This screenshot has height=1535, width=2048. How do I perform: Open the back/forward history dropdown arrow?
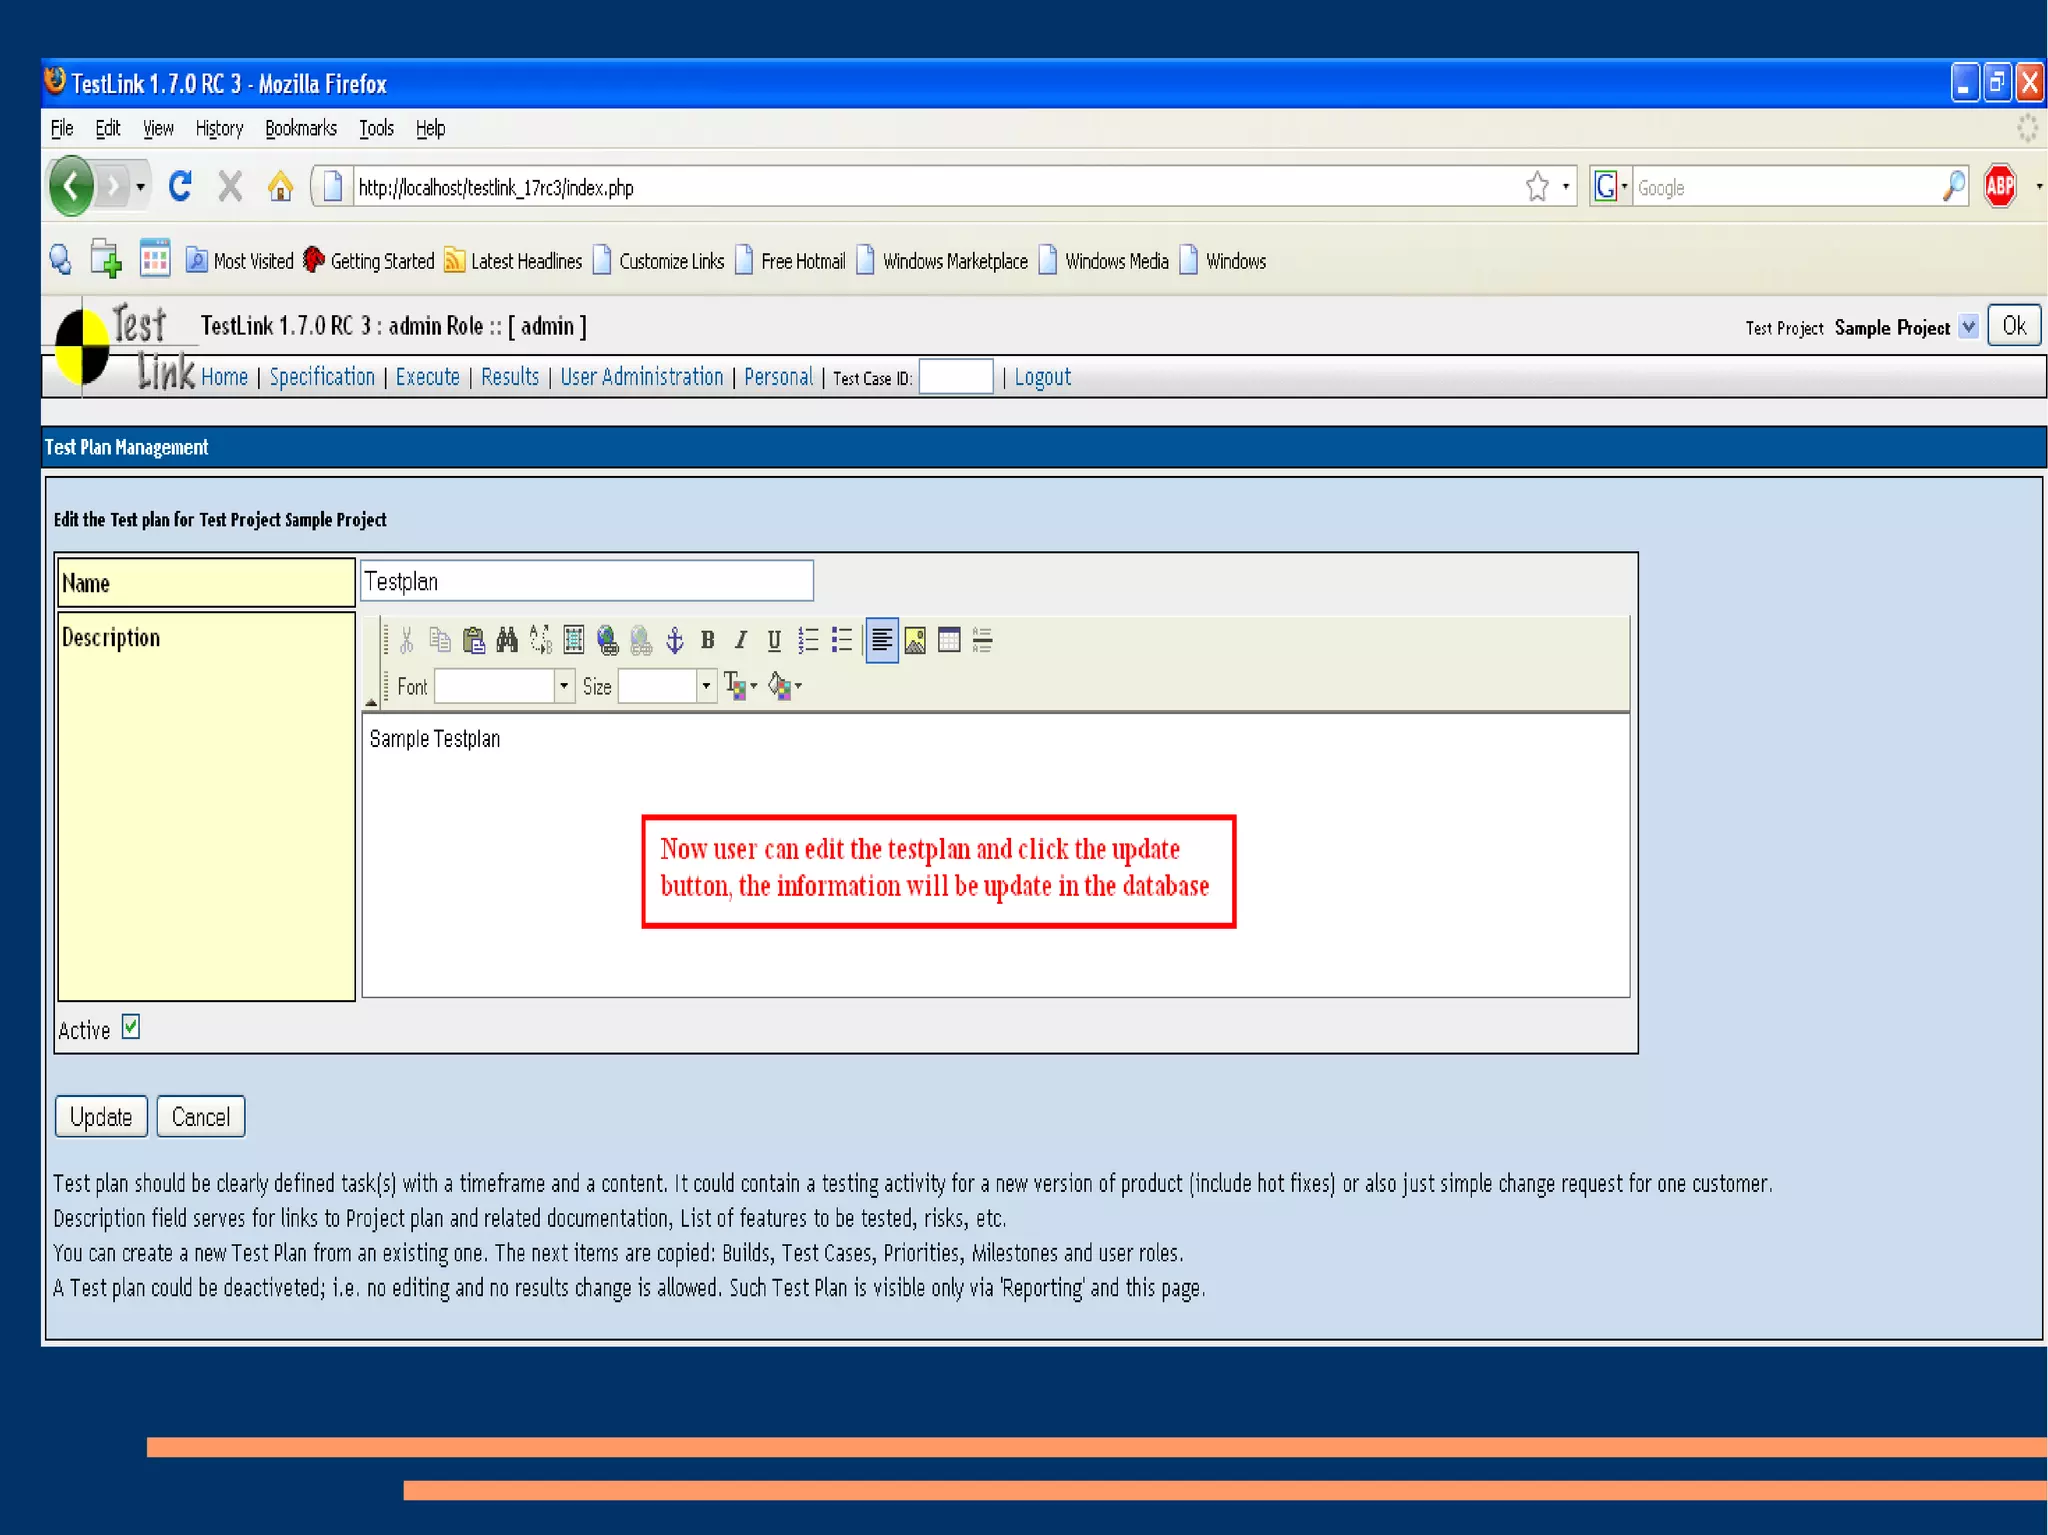click(141, 186)
